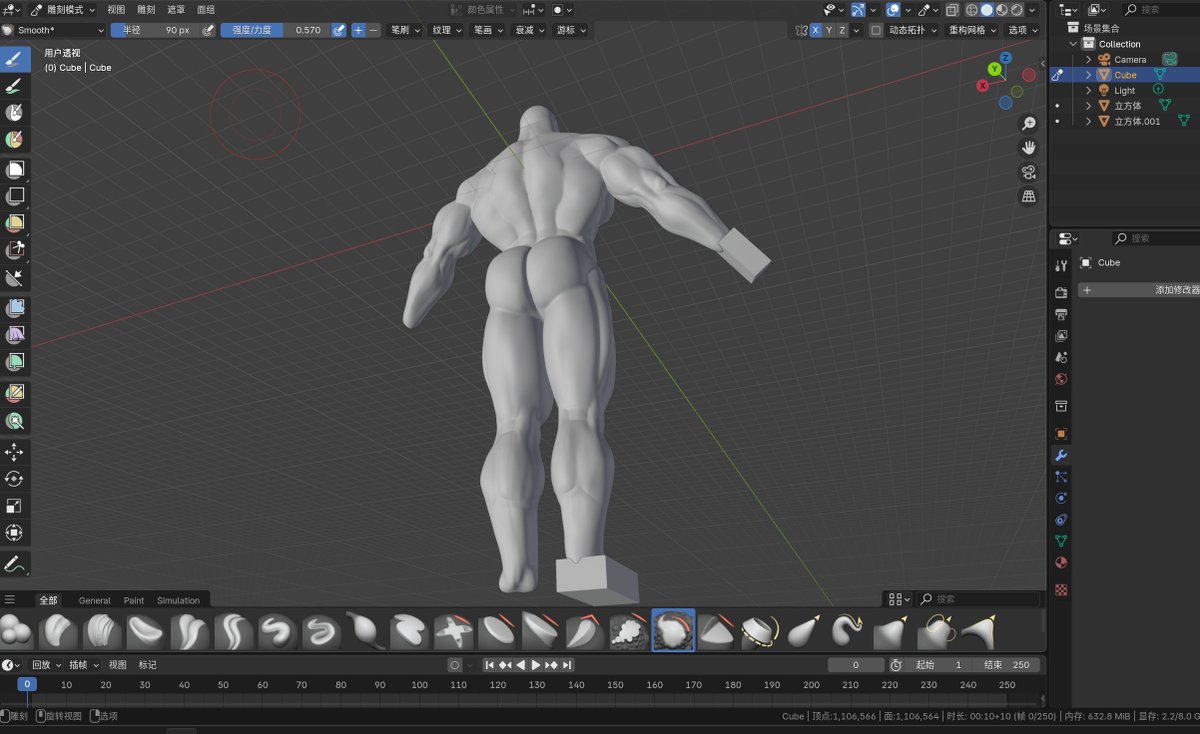Screen dimensions: 1200x734
Task: Choose the highlighted brush thumbnail in asset shelf
Action: [x=673, y=631]
